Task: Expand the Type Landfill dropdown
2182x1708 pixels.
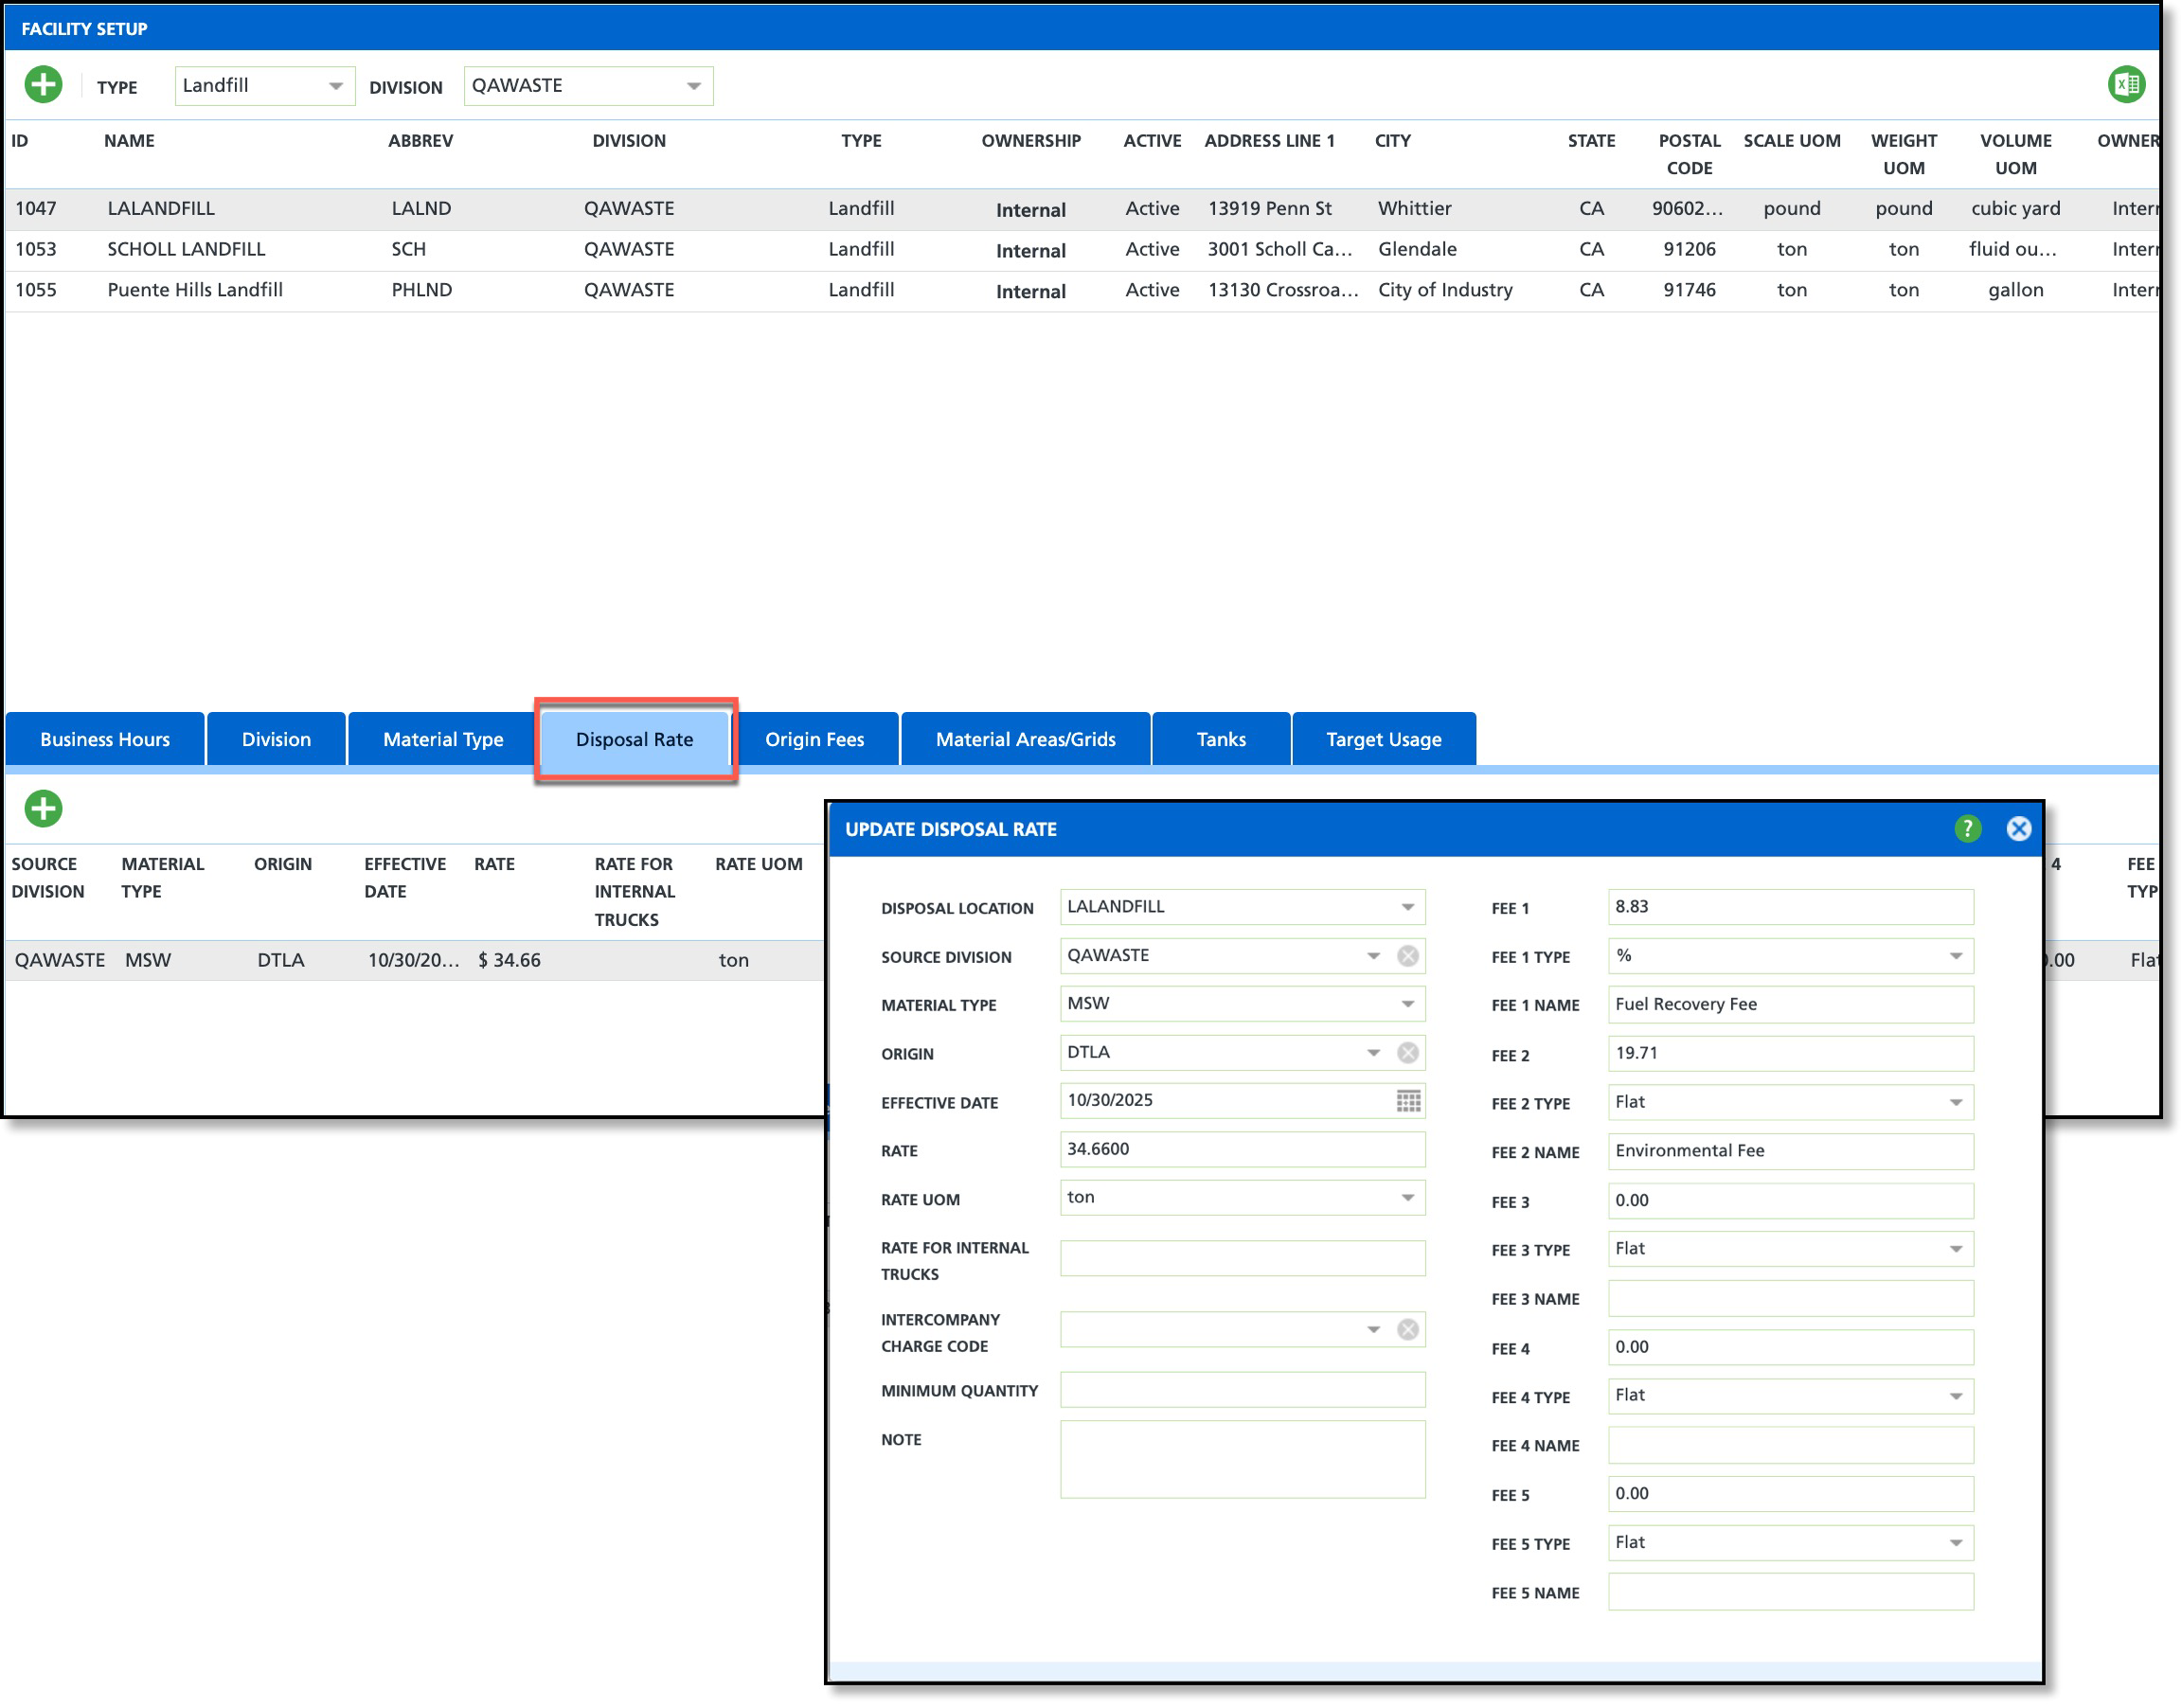Action: [x=335, y=86]
